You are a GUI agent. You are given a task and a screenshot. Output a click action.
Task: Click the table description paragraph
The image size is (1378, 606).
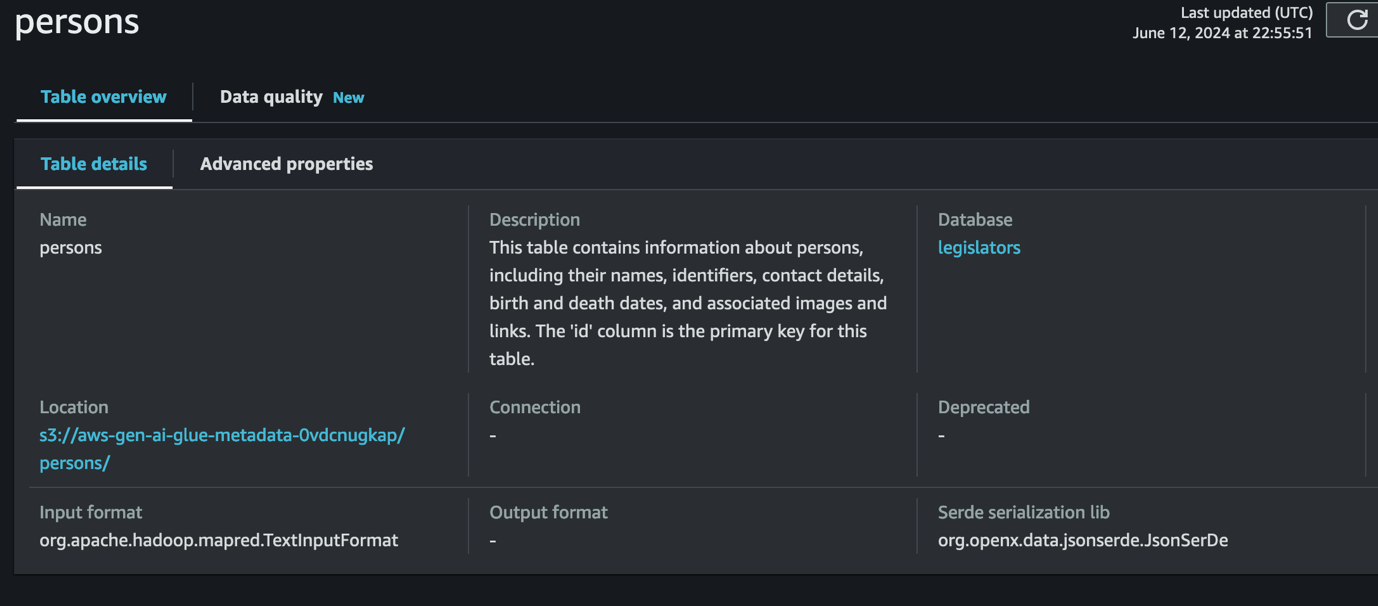[688, 303]
